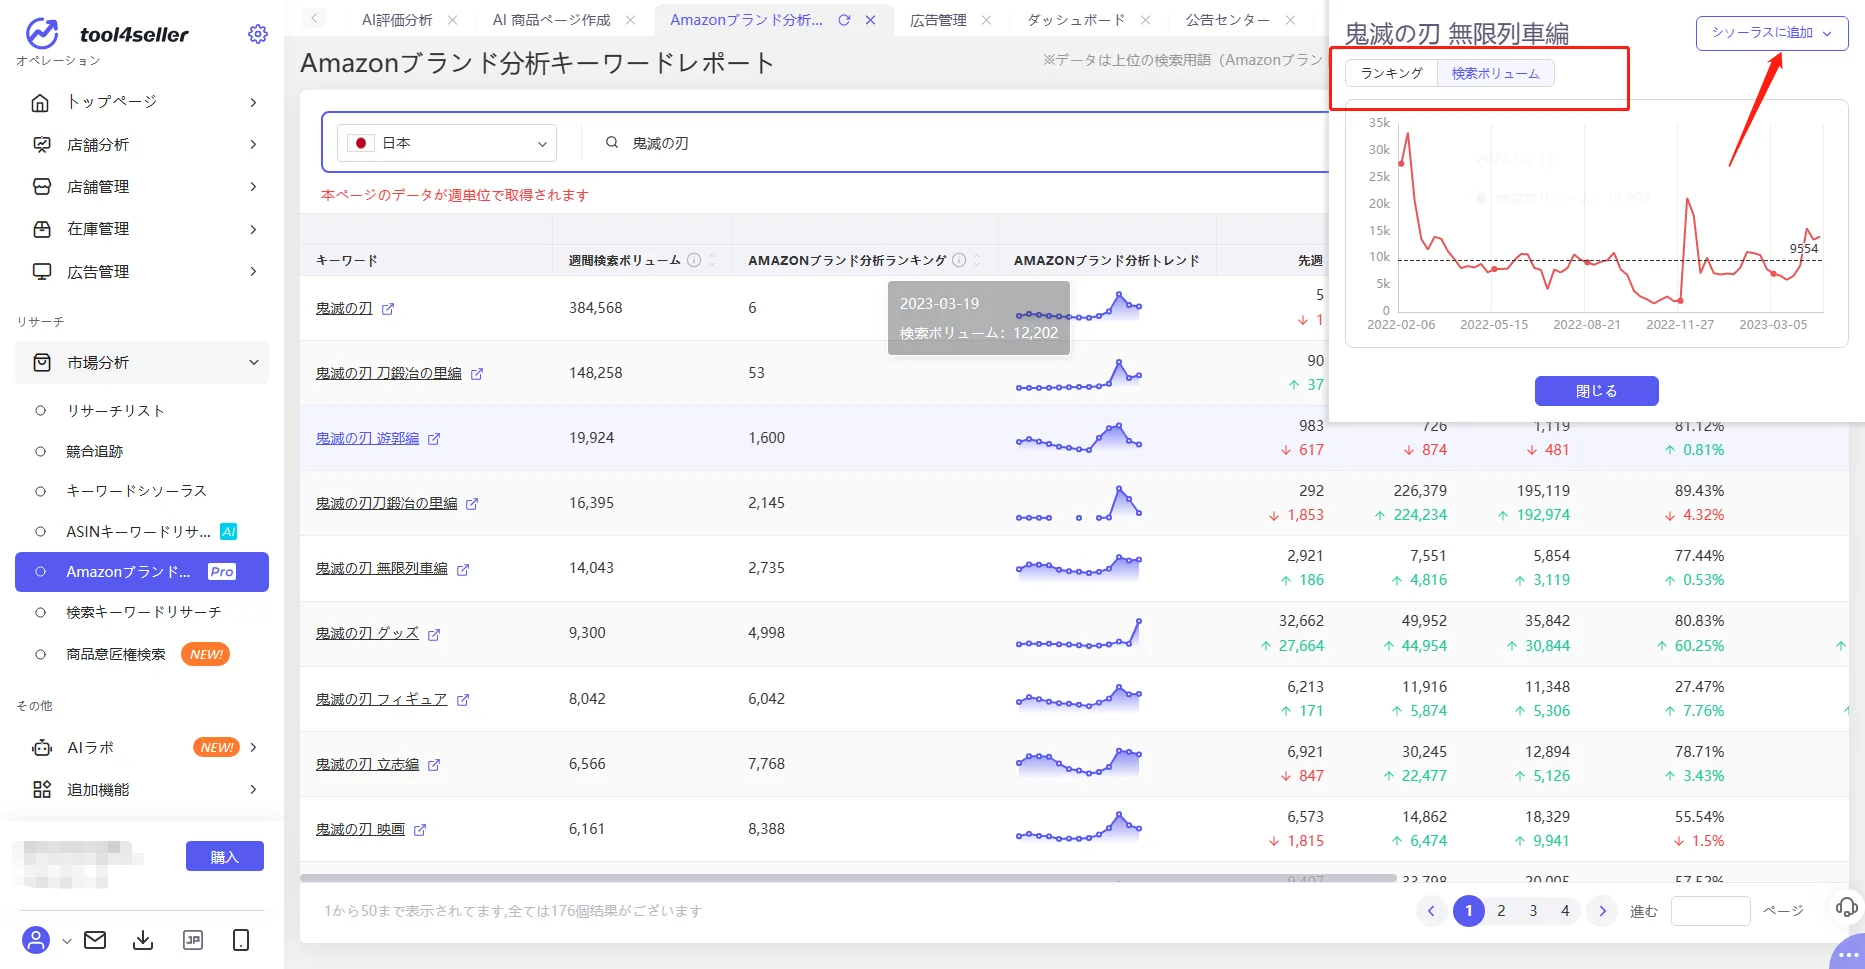Image resolution: width=1865 pixels, height=969 pixels.
Task: Open external link icon for 鬼滅の刃 映画
Action: (420, 830)
